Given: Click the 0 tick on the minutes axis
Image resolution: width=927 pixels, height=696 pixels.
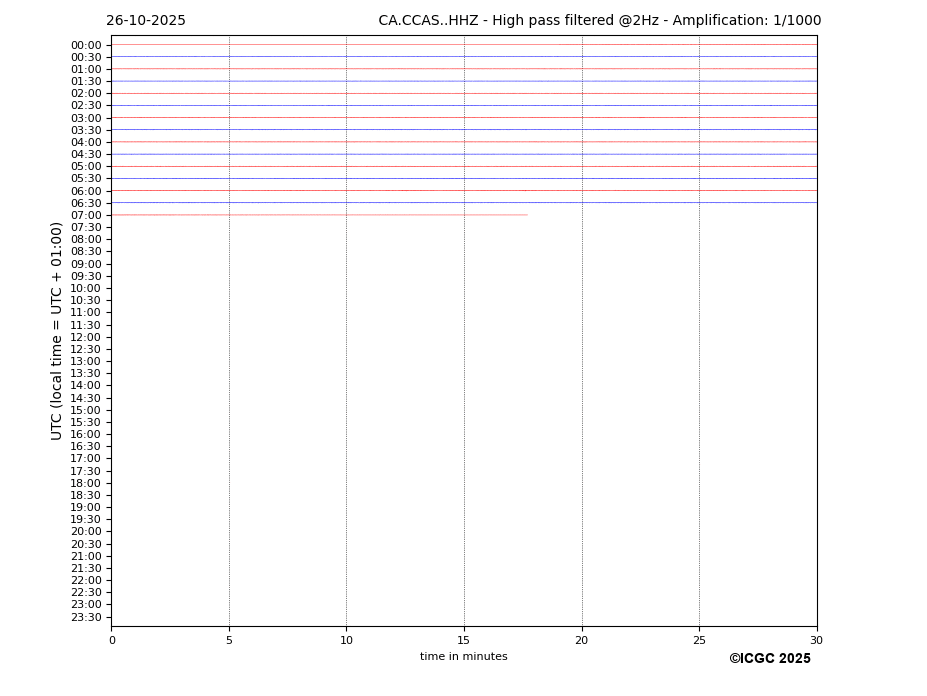Looking at the screenshot, I should click(112, 640).
